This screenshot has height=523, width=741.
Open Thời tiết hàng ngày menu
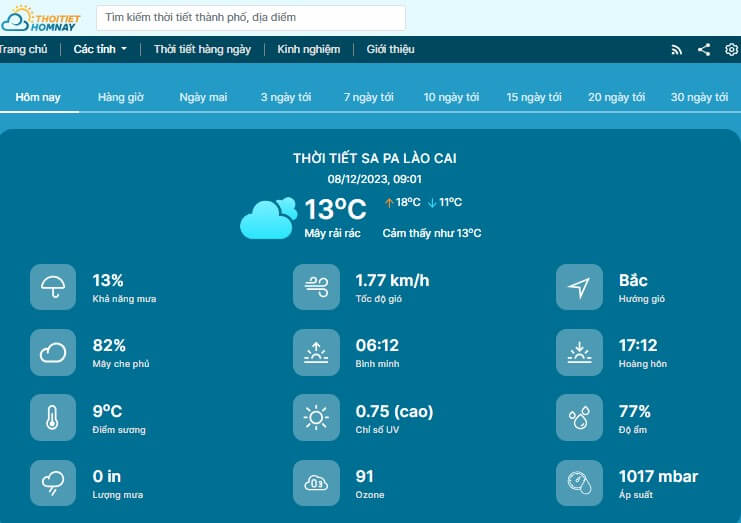pos(201,49)
